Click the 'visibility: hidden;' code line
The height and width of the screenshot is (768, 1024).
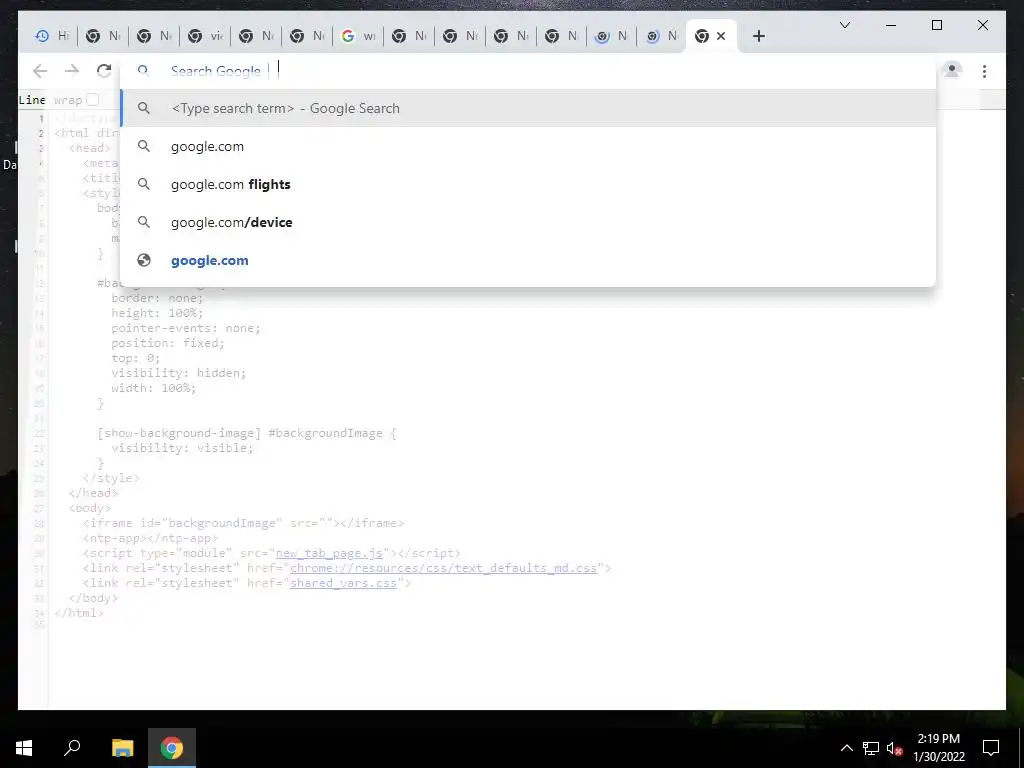pos(178,373)
